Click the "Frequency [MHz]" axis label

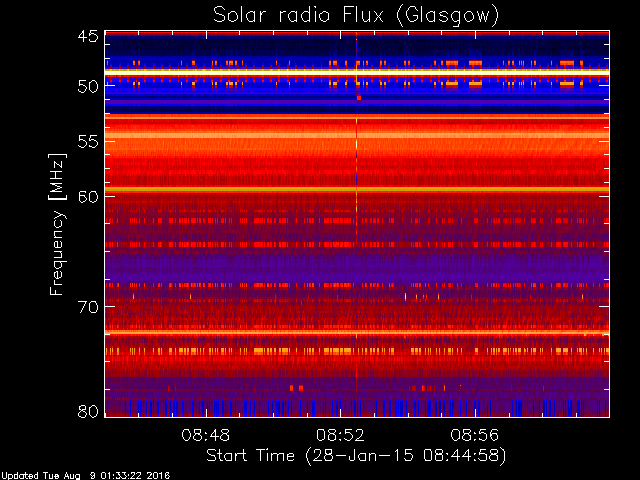(57, 224)
